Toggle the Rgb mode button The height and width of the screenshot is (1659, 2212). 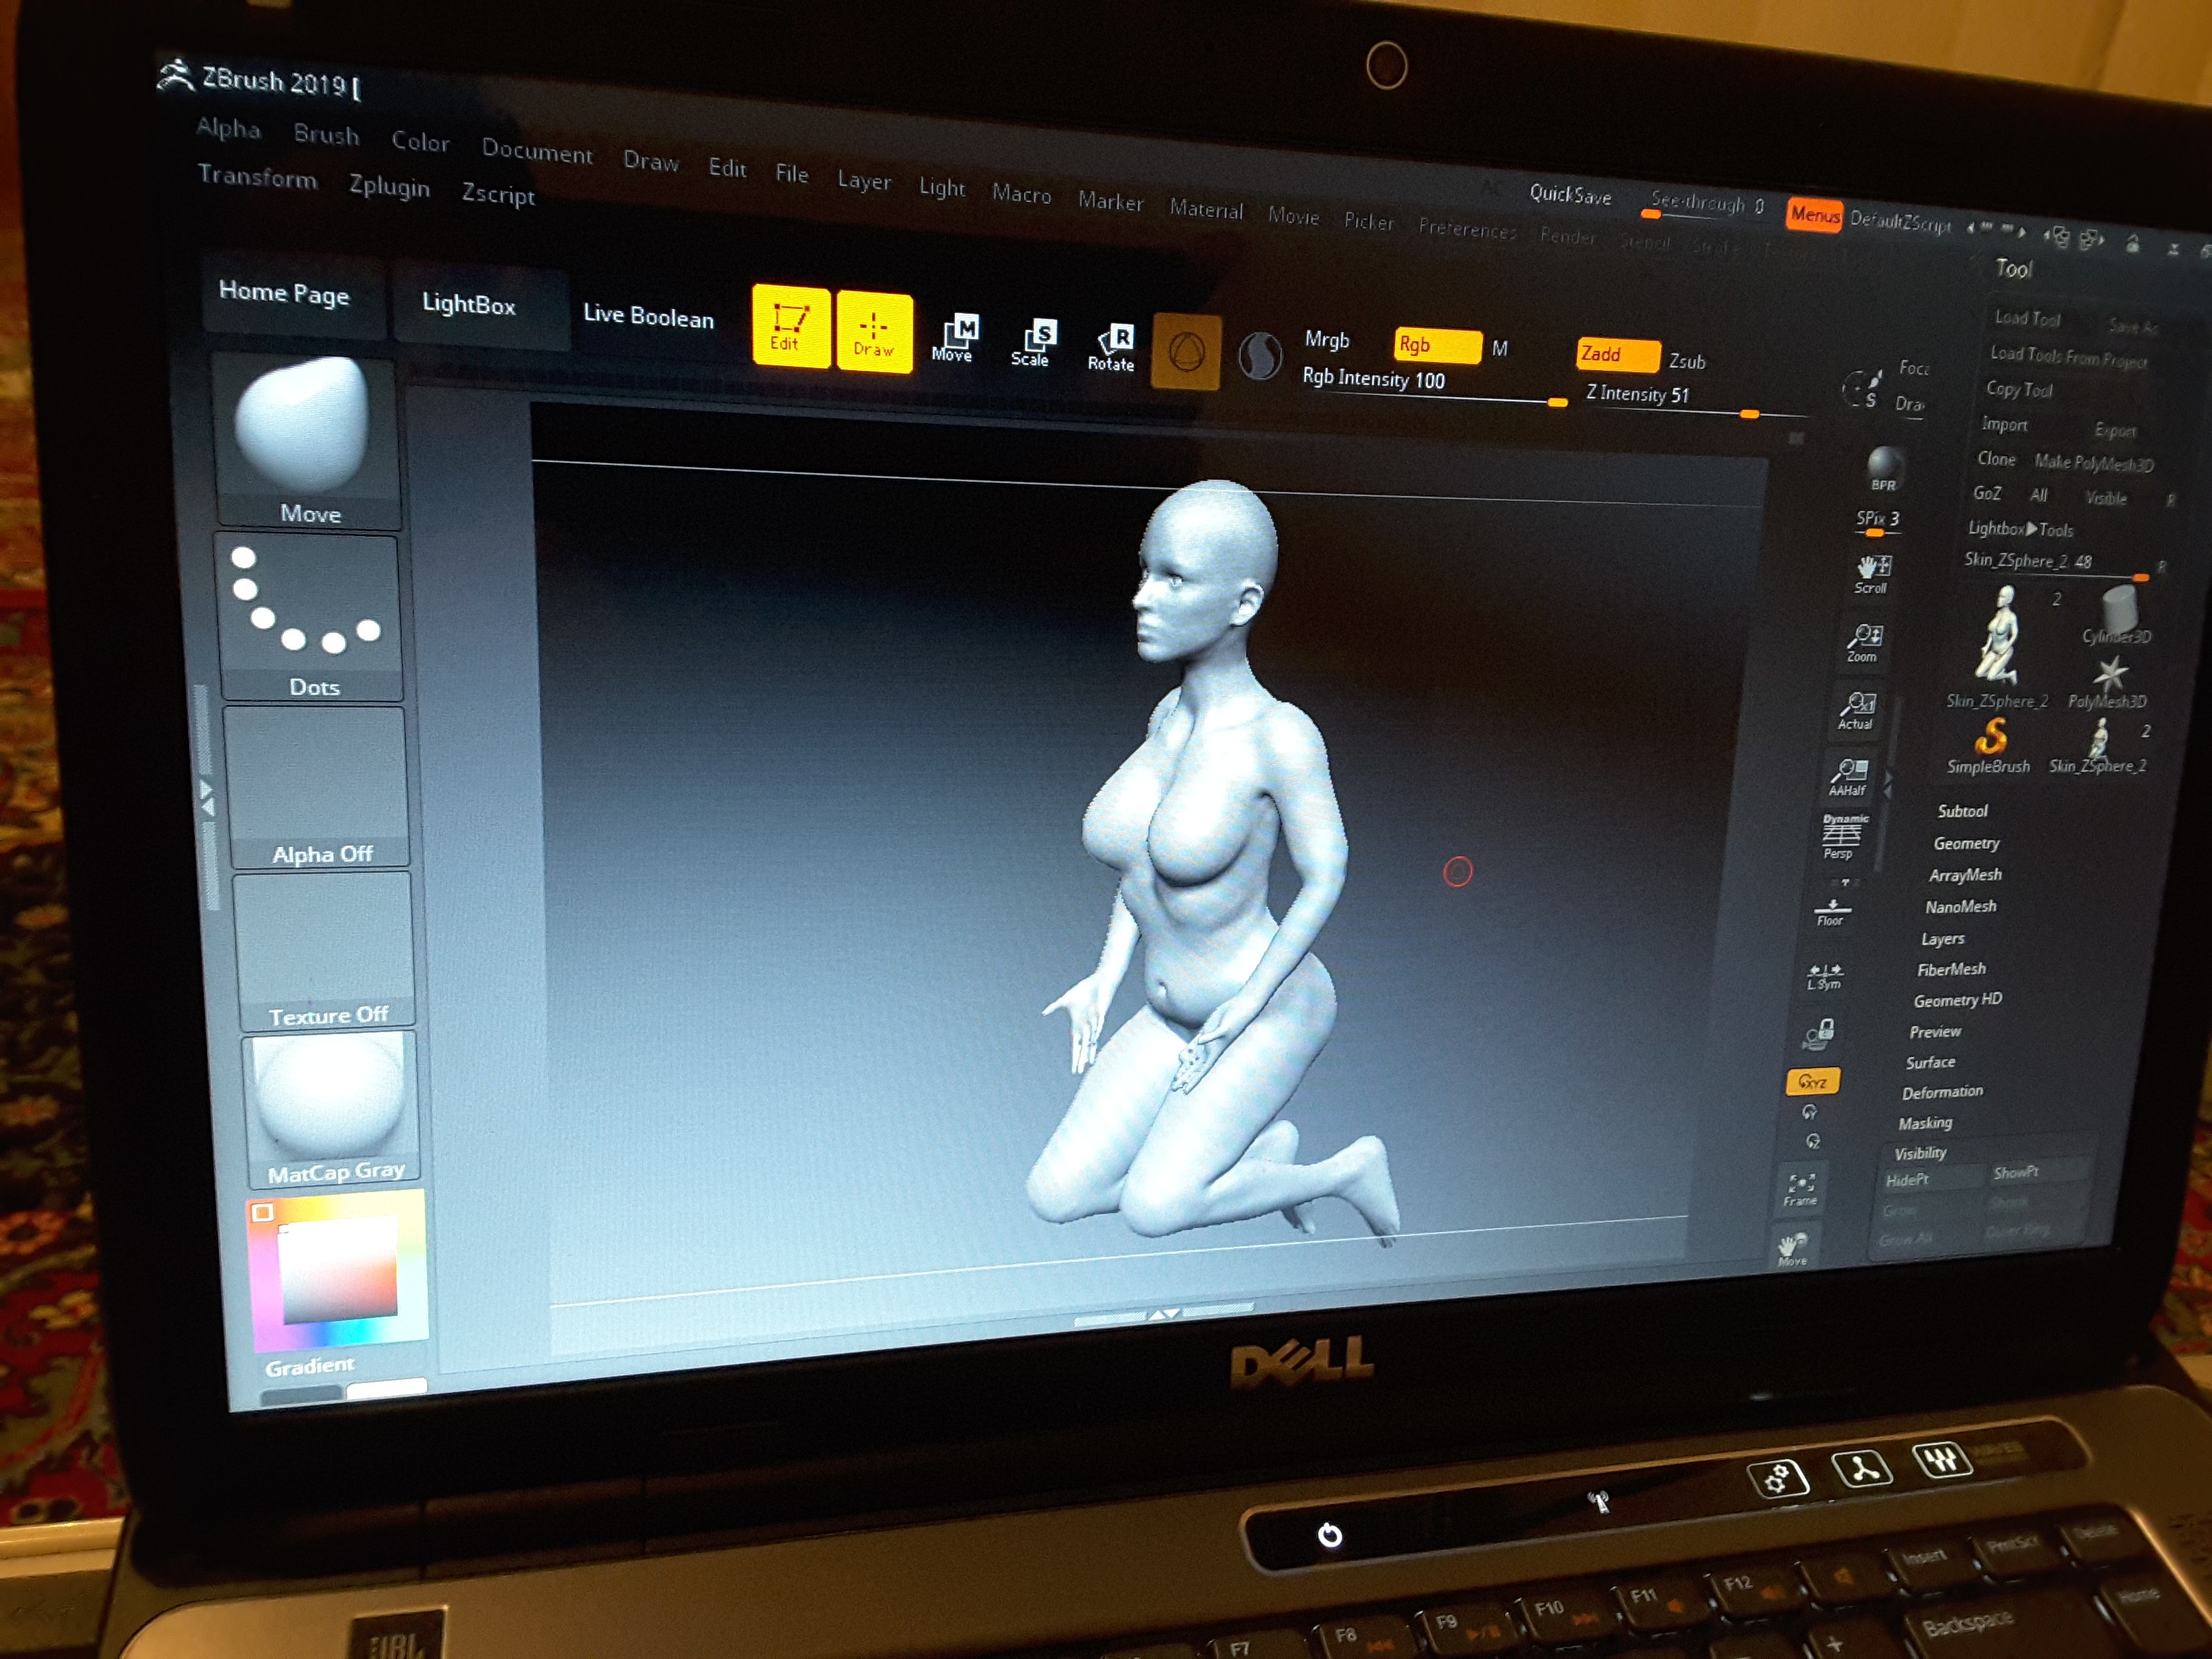pyautogui.click(x=1437, y=345)
